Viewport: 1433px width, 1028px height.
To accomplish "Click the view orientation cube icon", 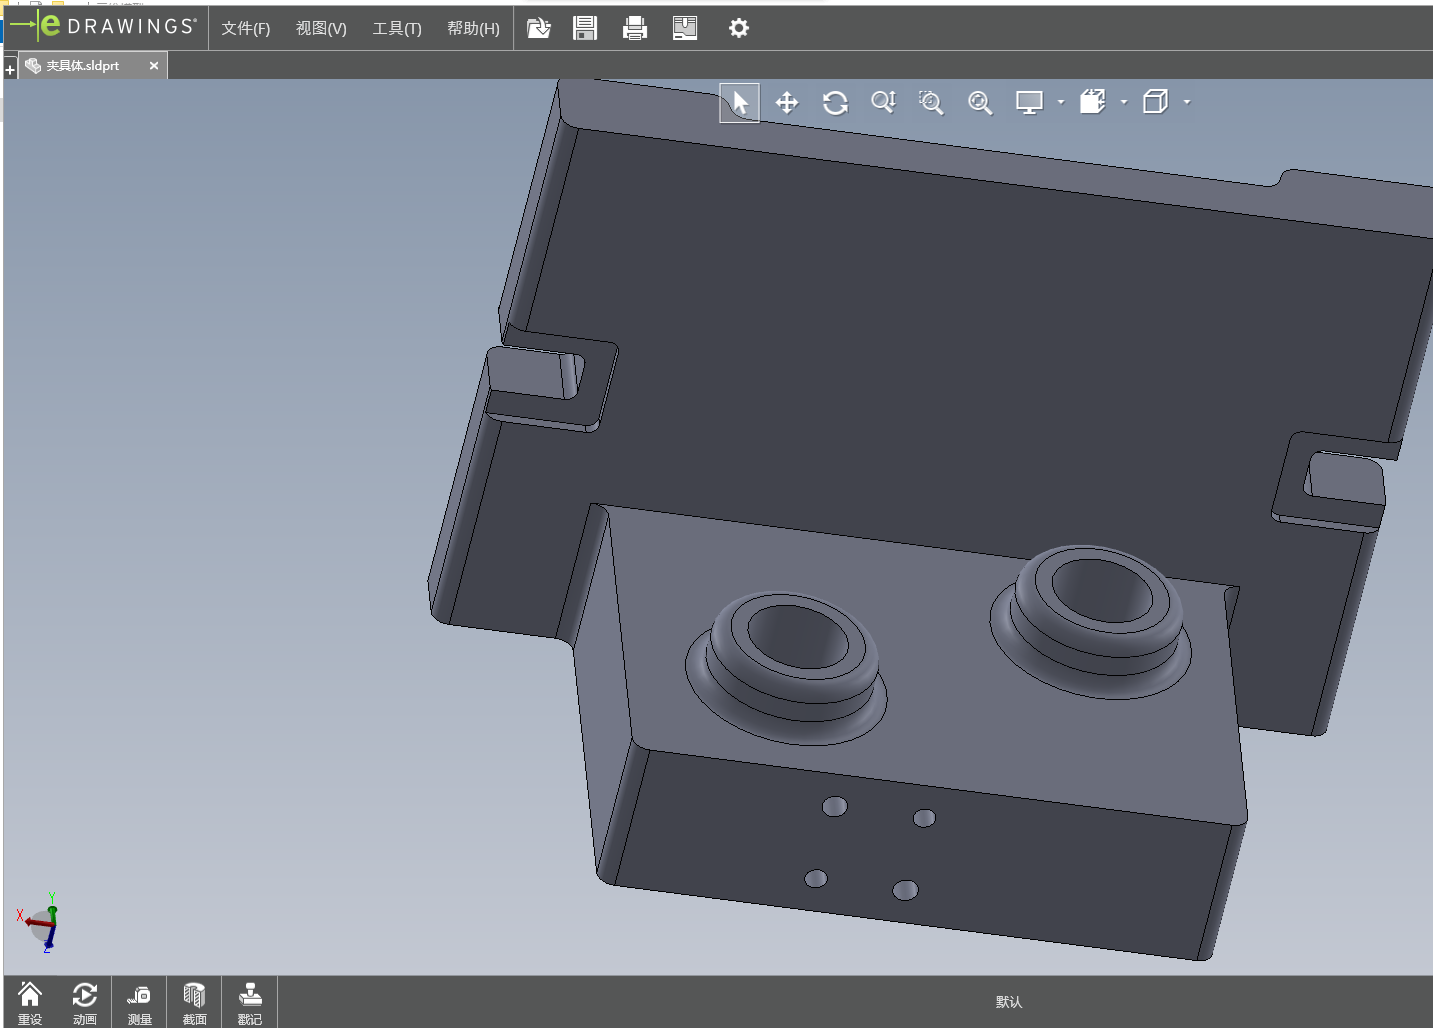I will coord(1156,102).
